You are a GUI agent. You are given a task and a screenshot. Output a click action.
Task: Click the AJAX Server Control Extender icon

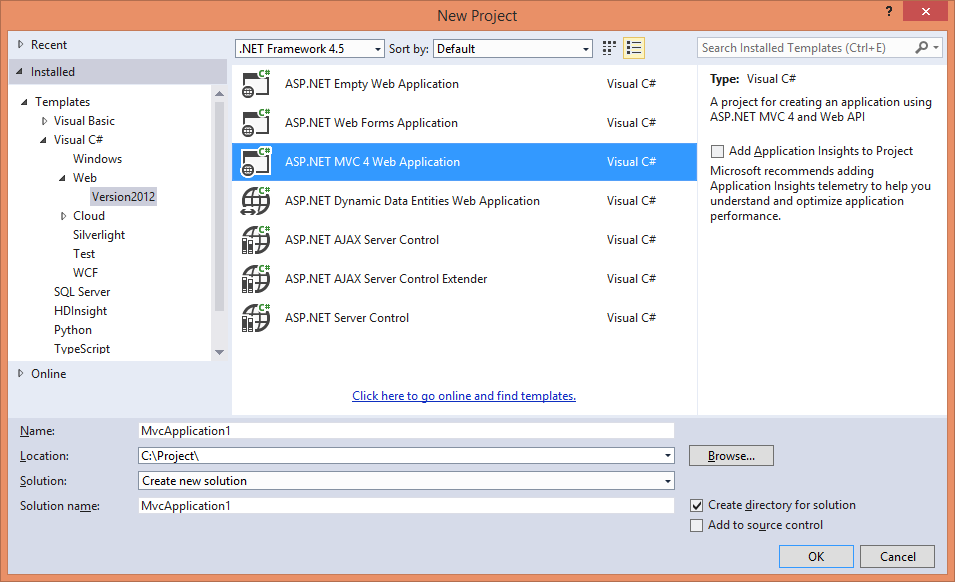pyautogui.click(x=256, y=279)
